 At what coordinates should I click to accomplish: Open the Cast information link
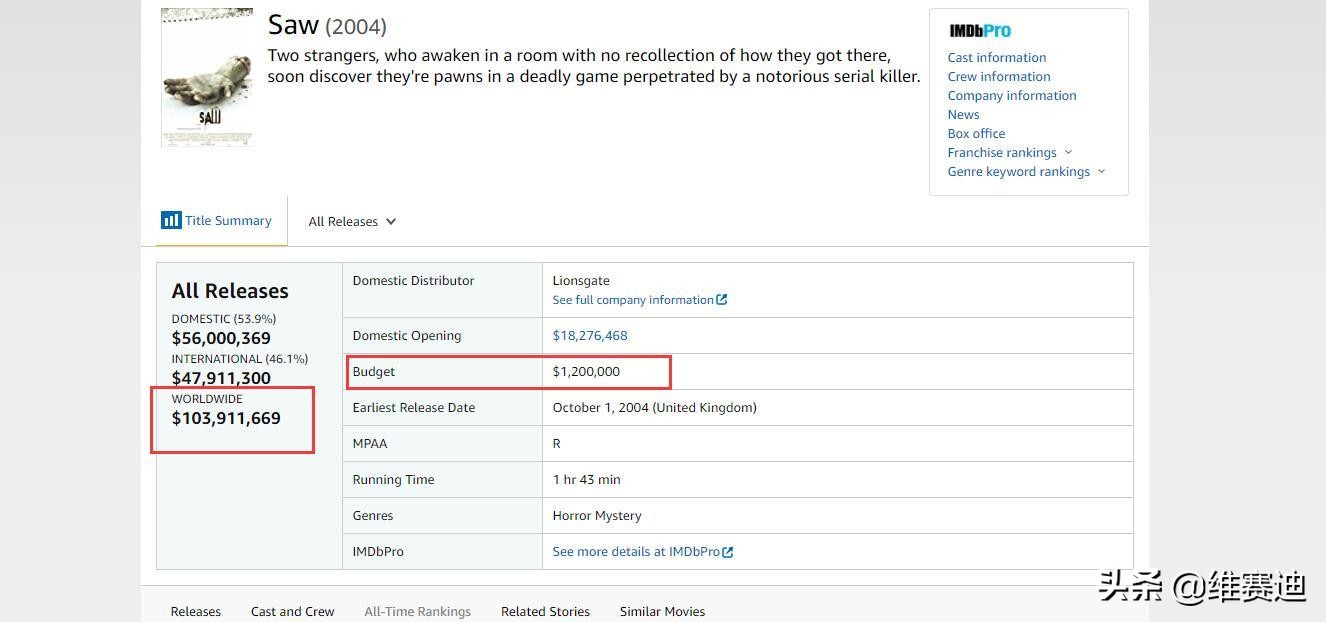click(997, 57)
